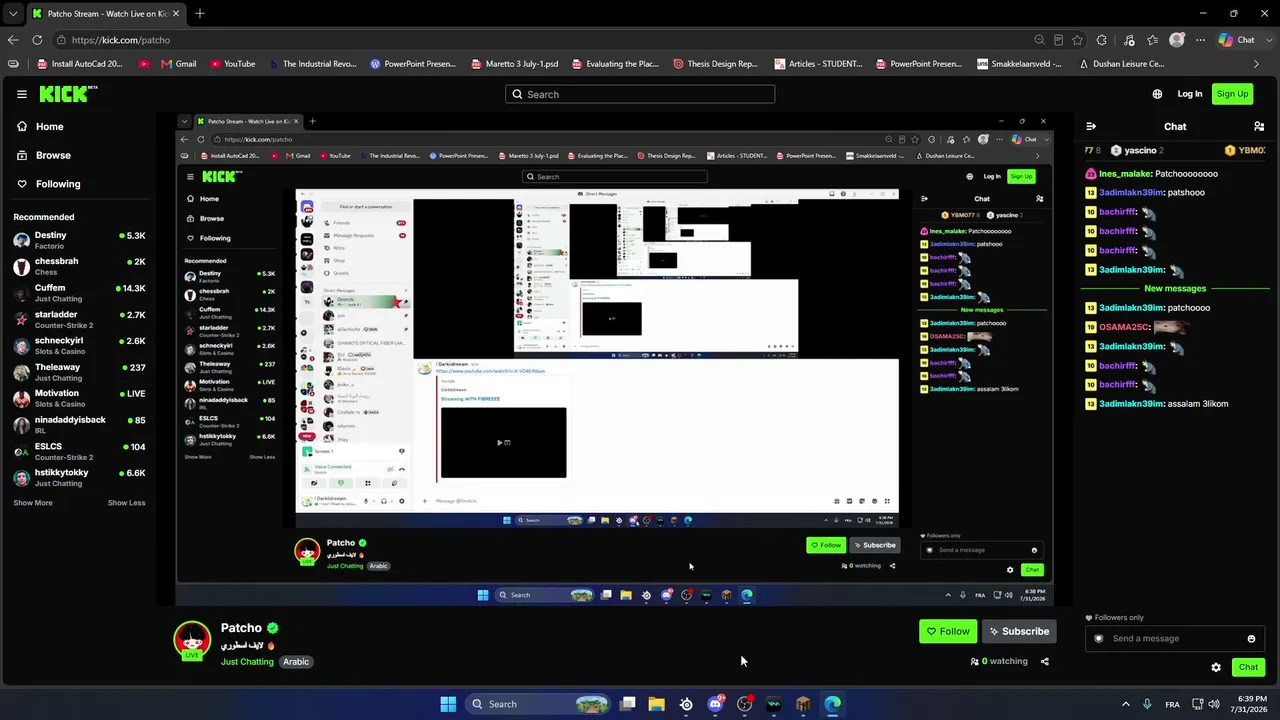The height and width of the screenshot is (720, 1280).
Task: Reload the page with the outer browser's refresh icon
Action: pyautogui.click(x=37, y=40)
